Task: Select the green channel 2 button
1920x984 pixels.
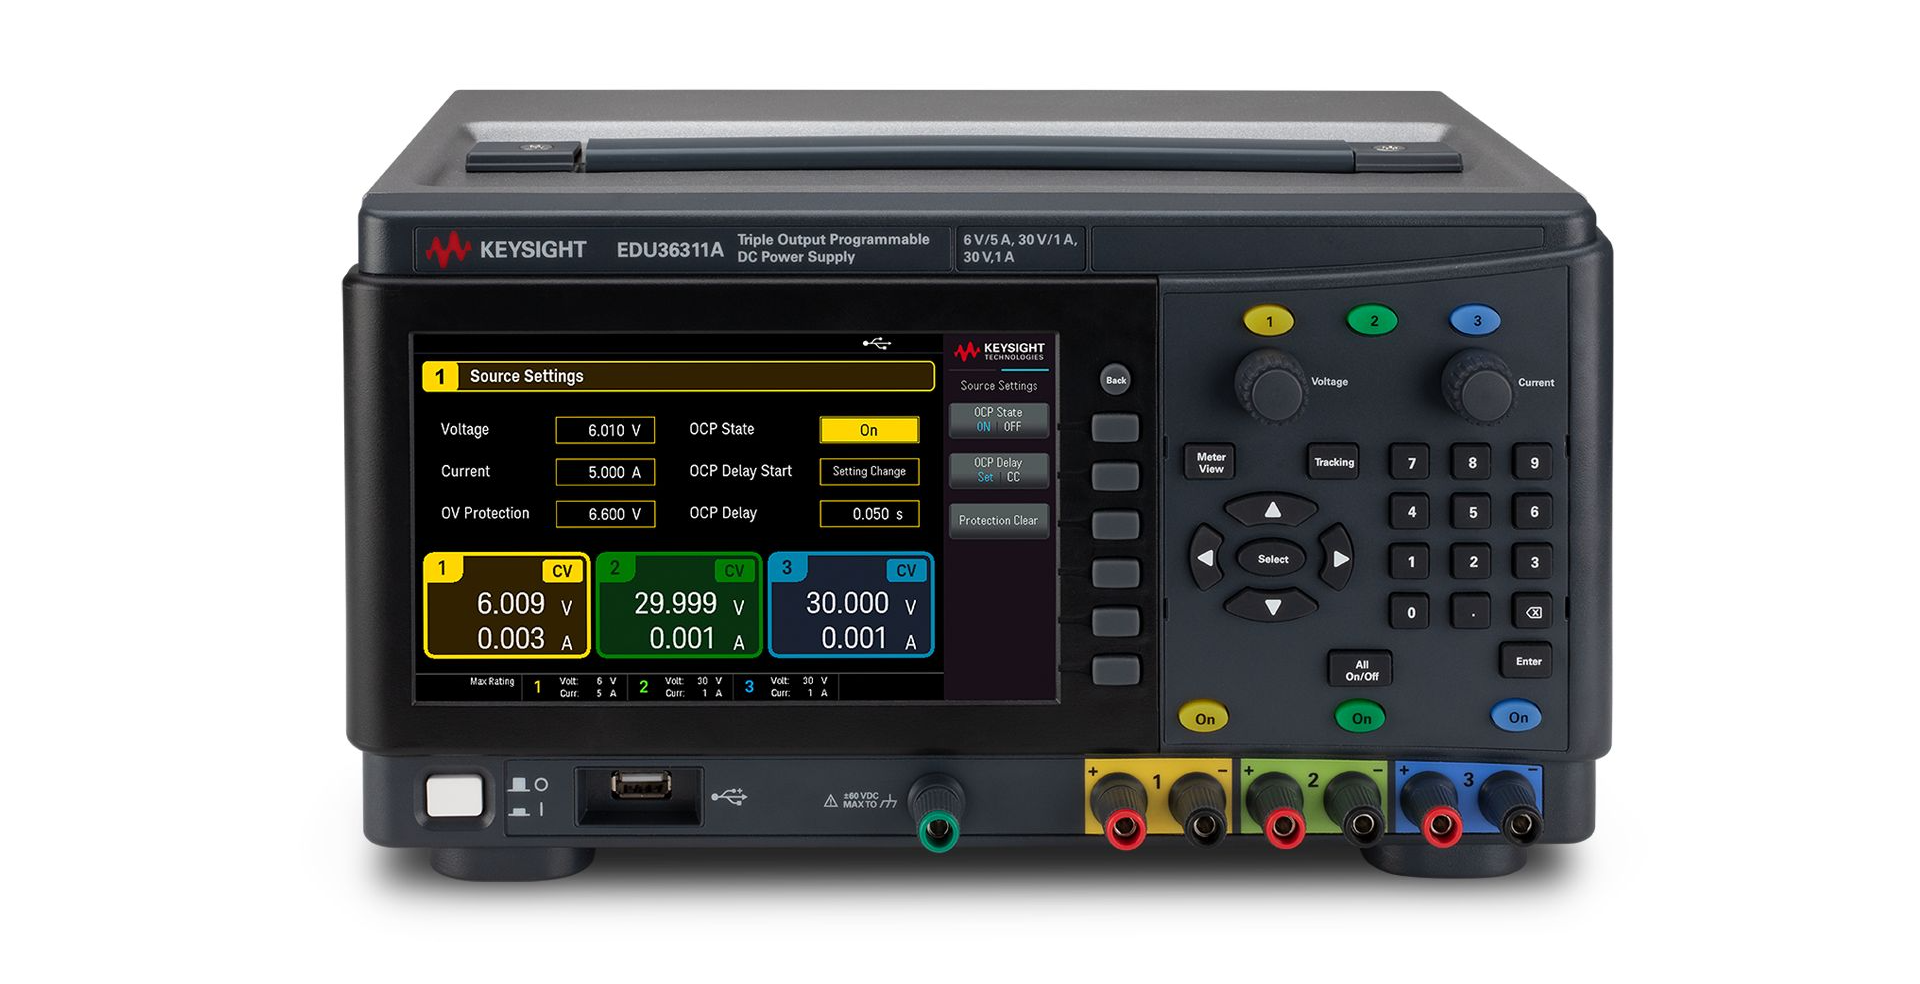Action: click(1373, 321)
